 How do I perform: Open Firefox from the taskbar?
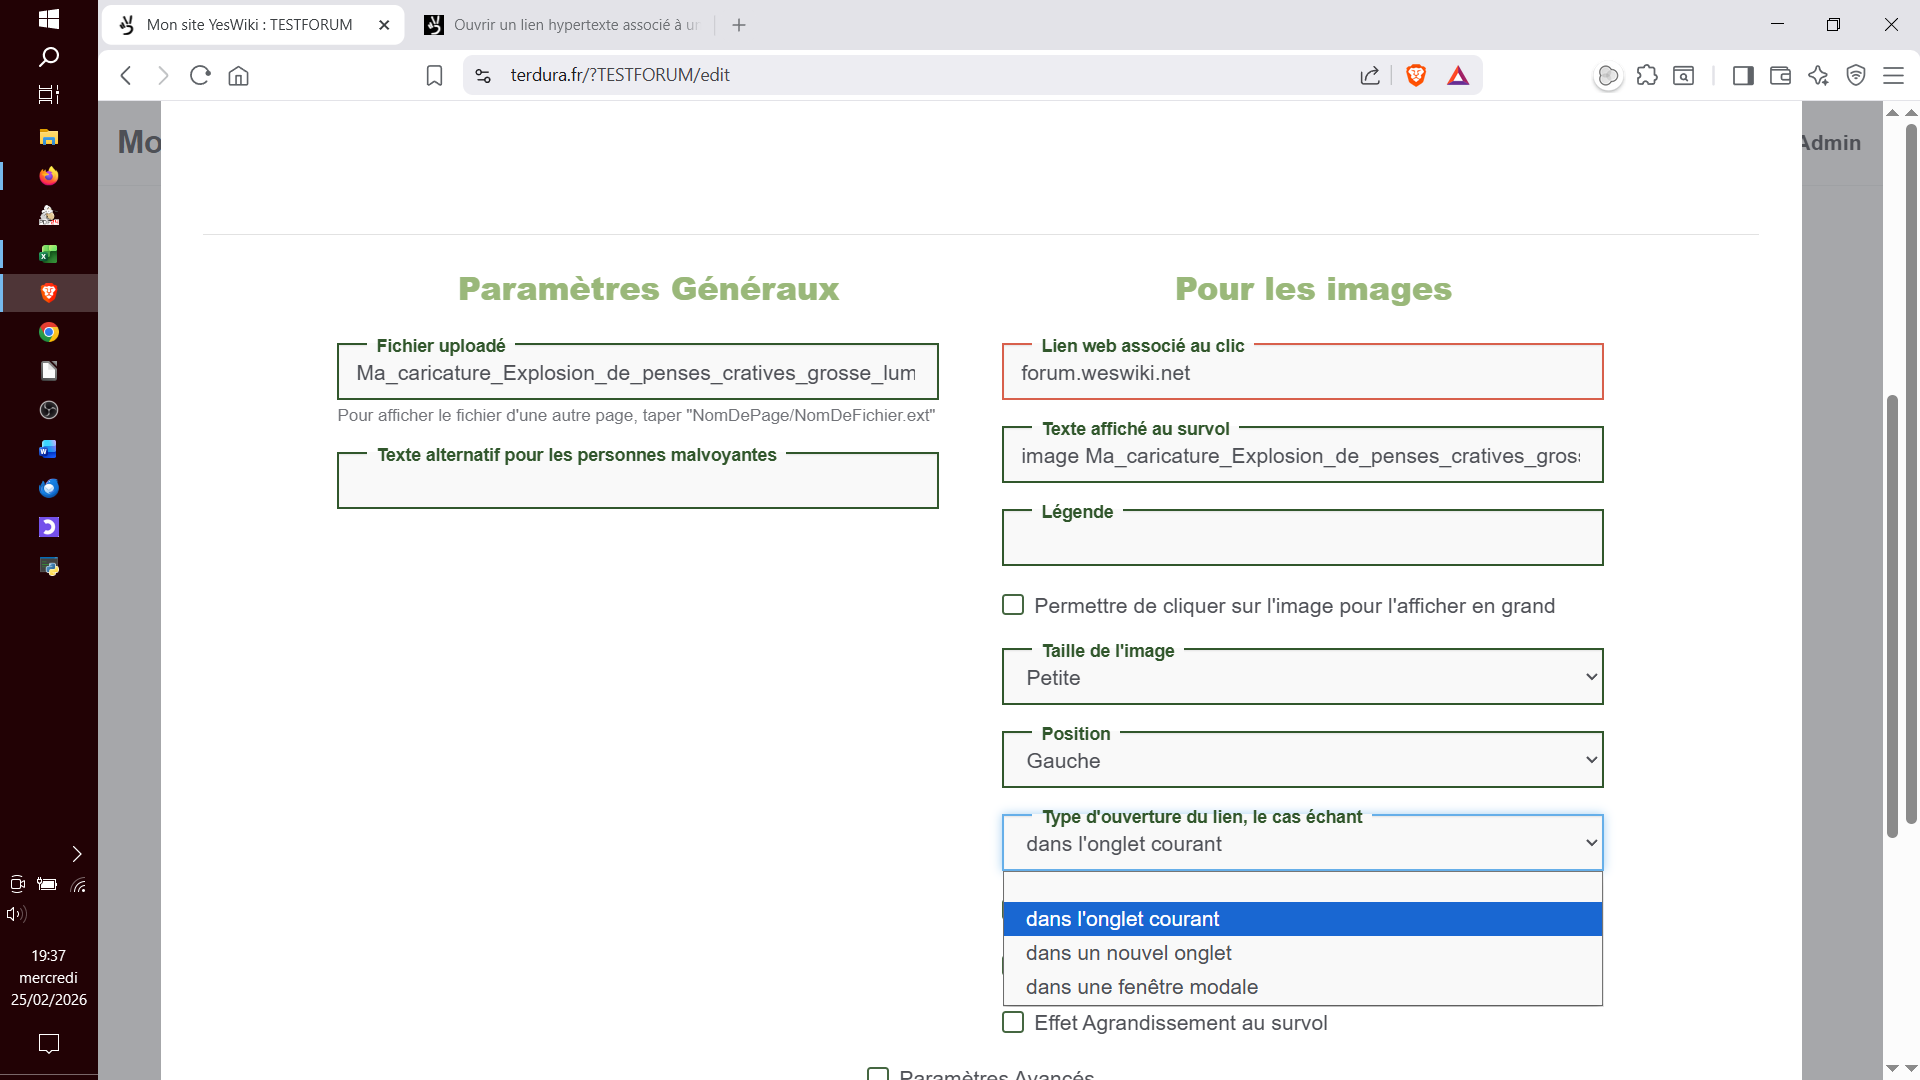click(48, 176)
